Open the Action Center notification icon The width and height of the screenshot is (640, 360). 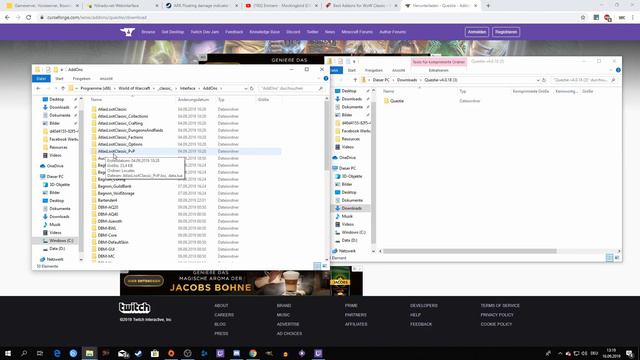(629, 353)
